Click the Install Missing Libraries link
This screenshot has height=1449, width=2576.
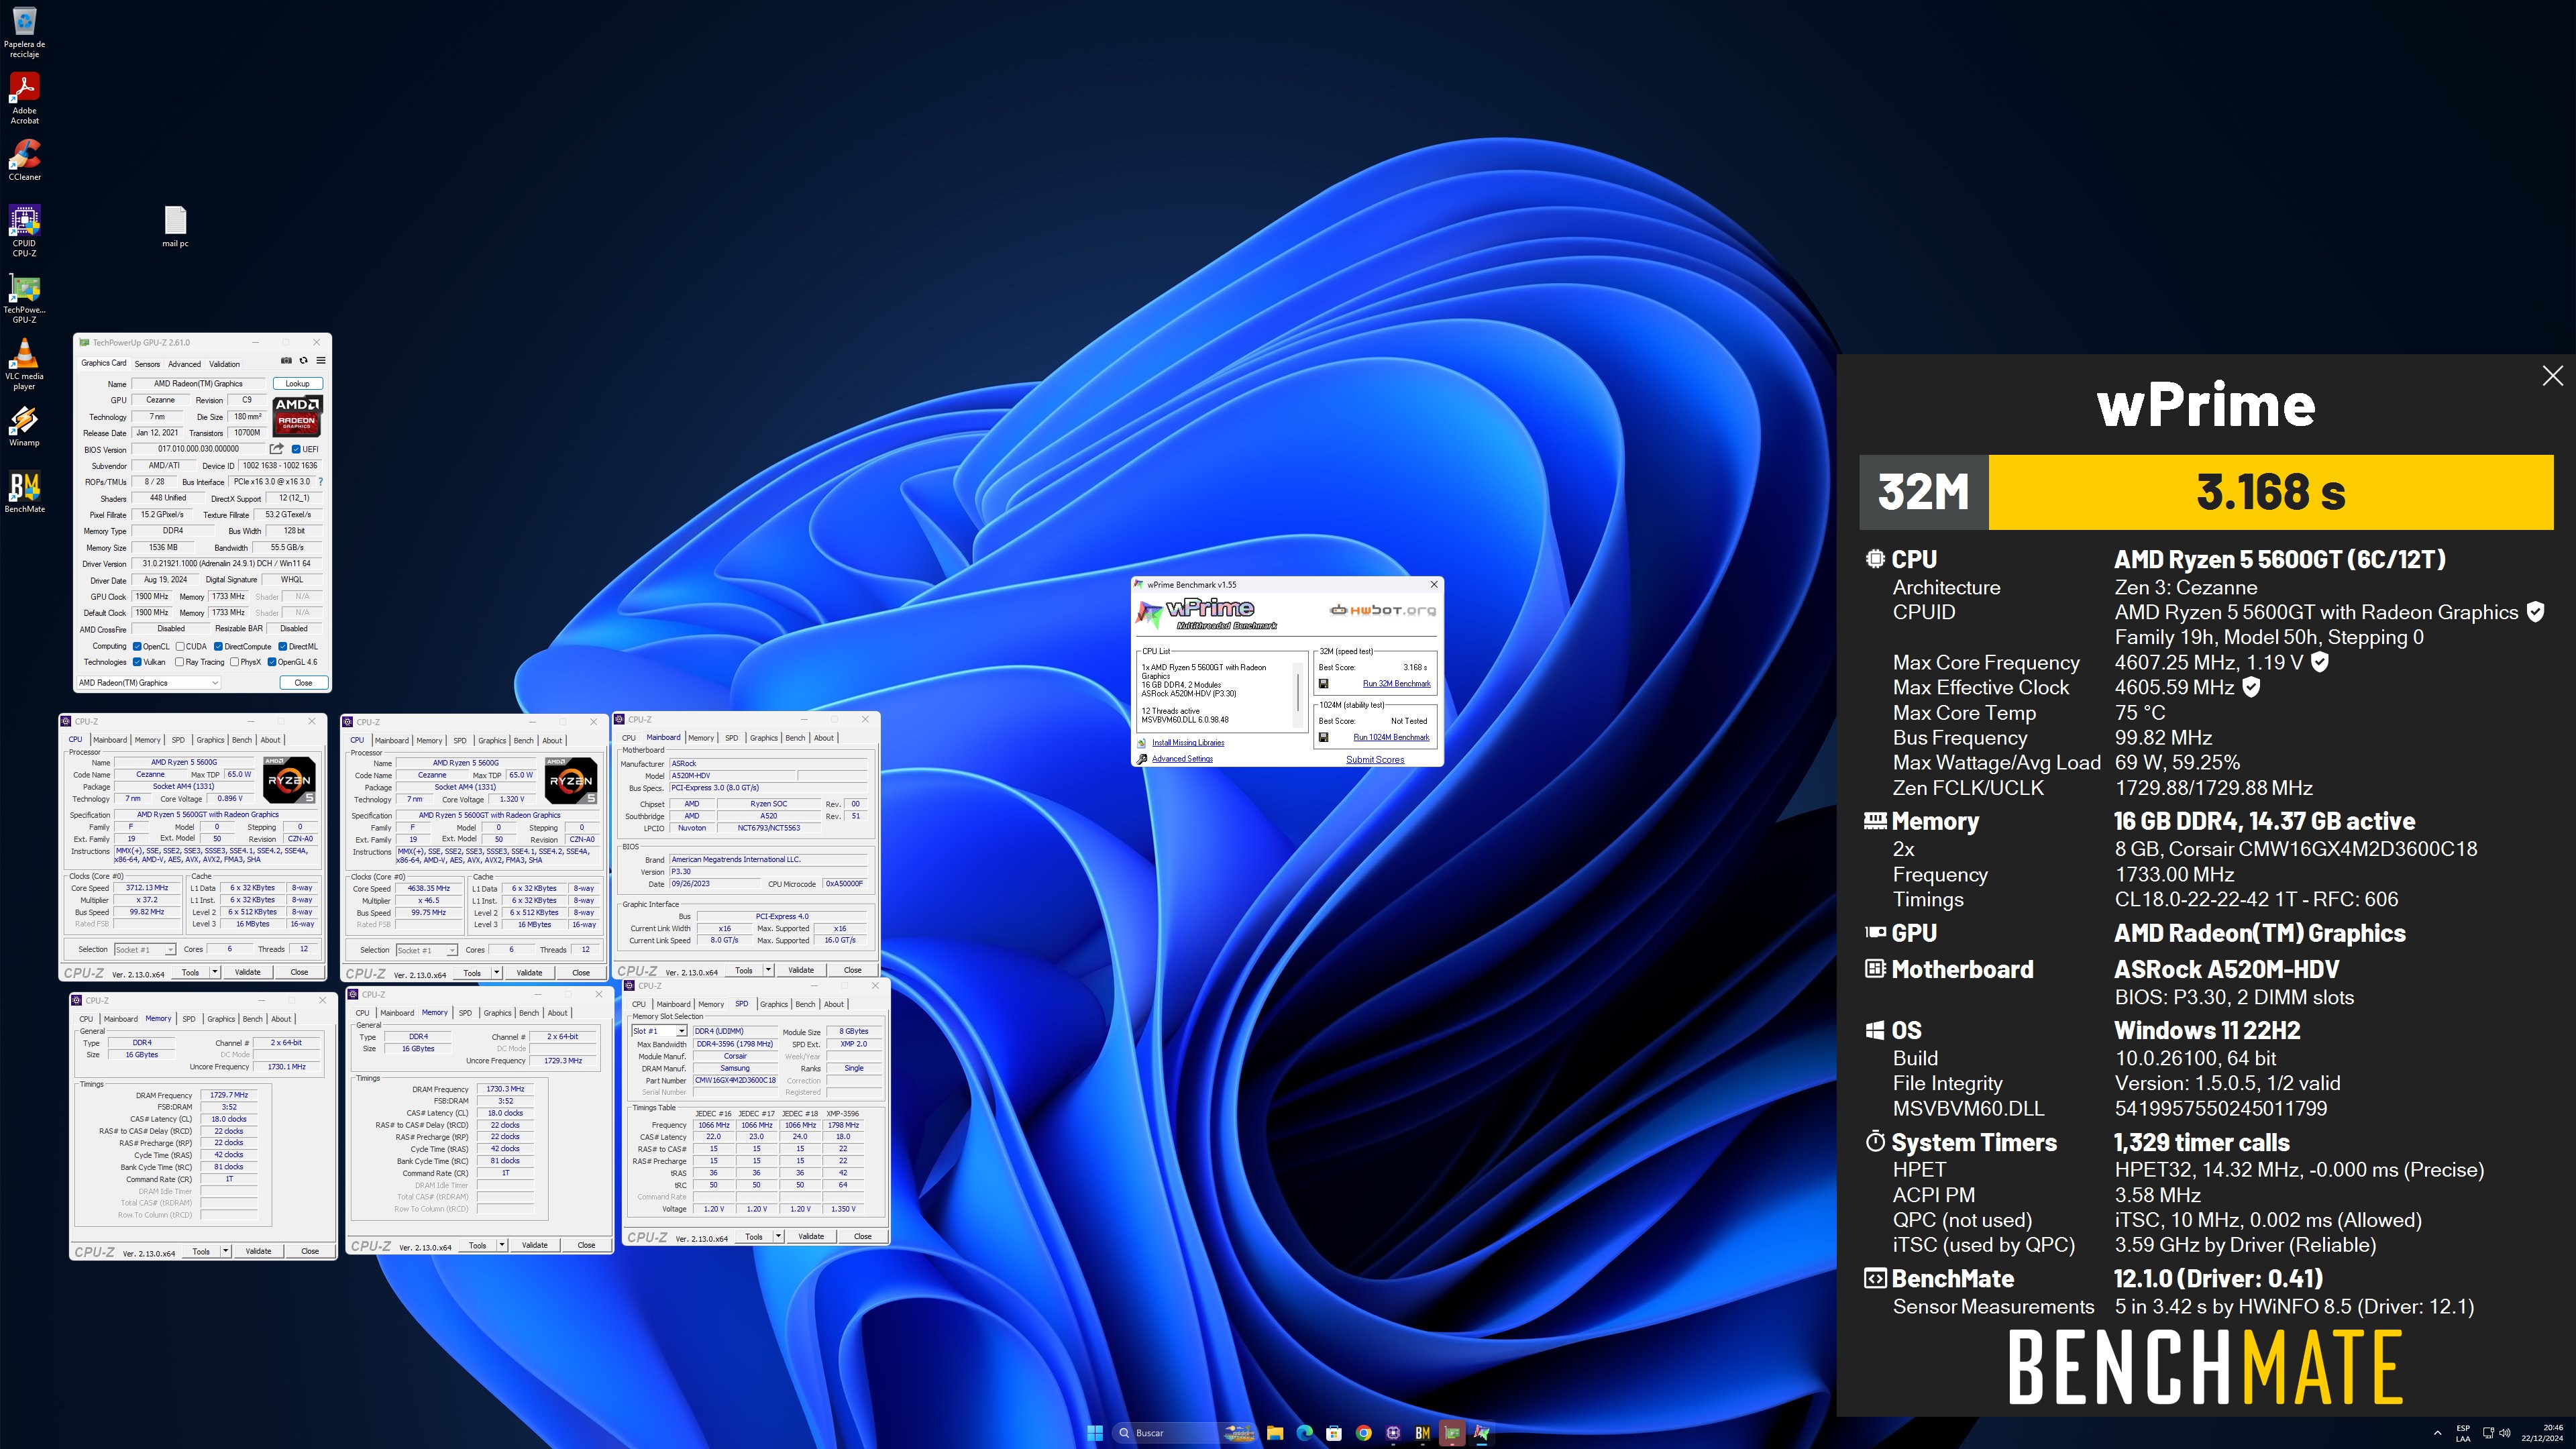[1187, 743]
